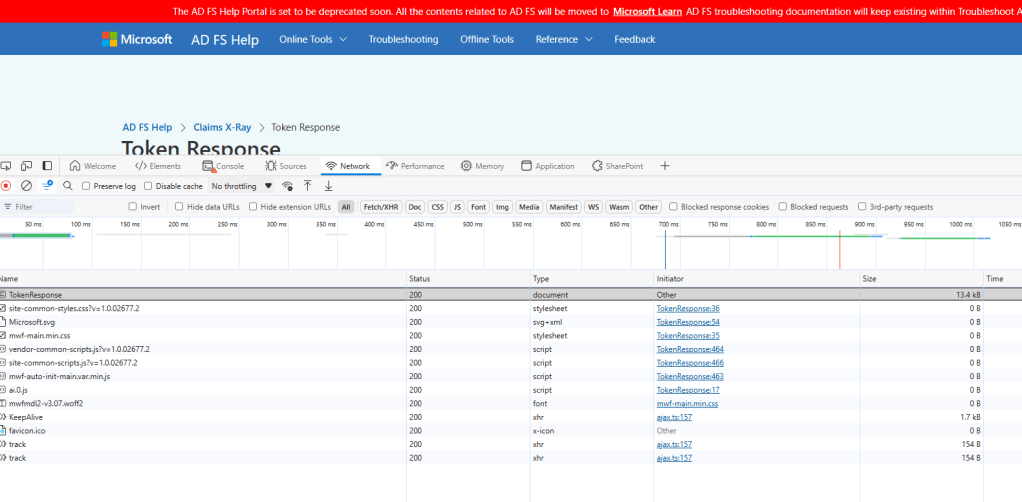This screenshot has width=1022, height=502.
Task: Click the import HAR upload arrow icon
Action: coord(308,186)
